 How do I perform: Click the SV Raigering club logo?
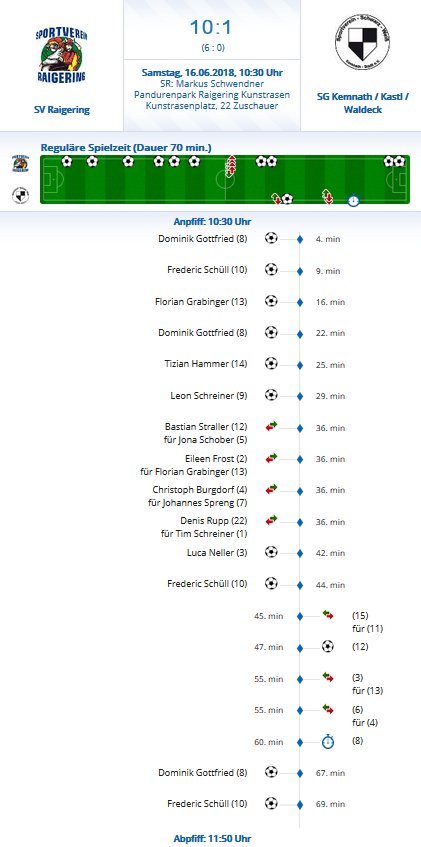point(61,56)
